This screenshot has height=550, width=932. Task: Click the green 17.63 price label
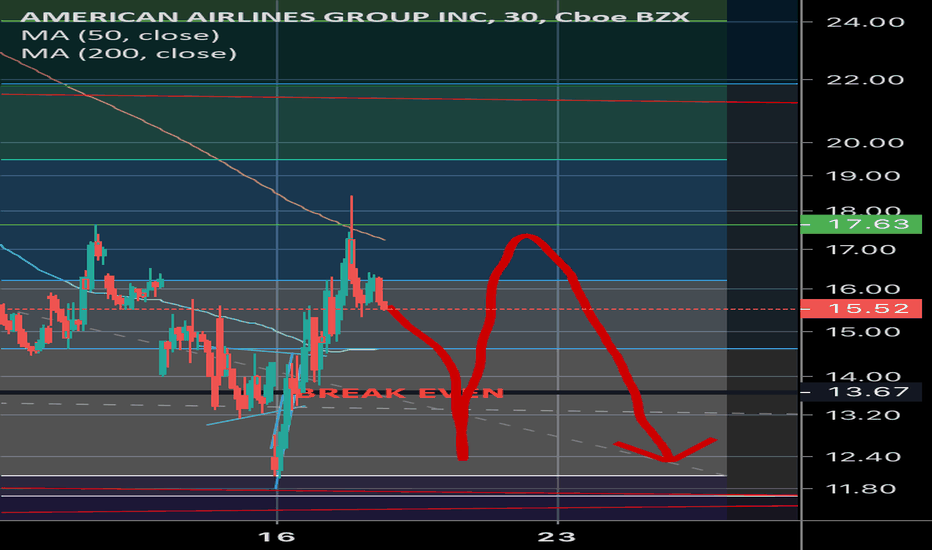click(x=861, y=224)
